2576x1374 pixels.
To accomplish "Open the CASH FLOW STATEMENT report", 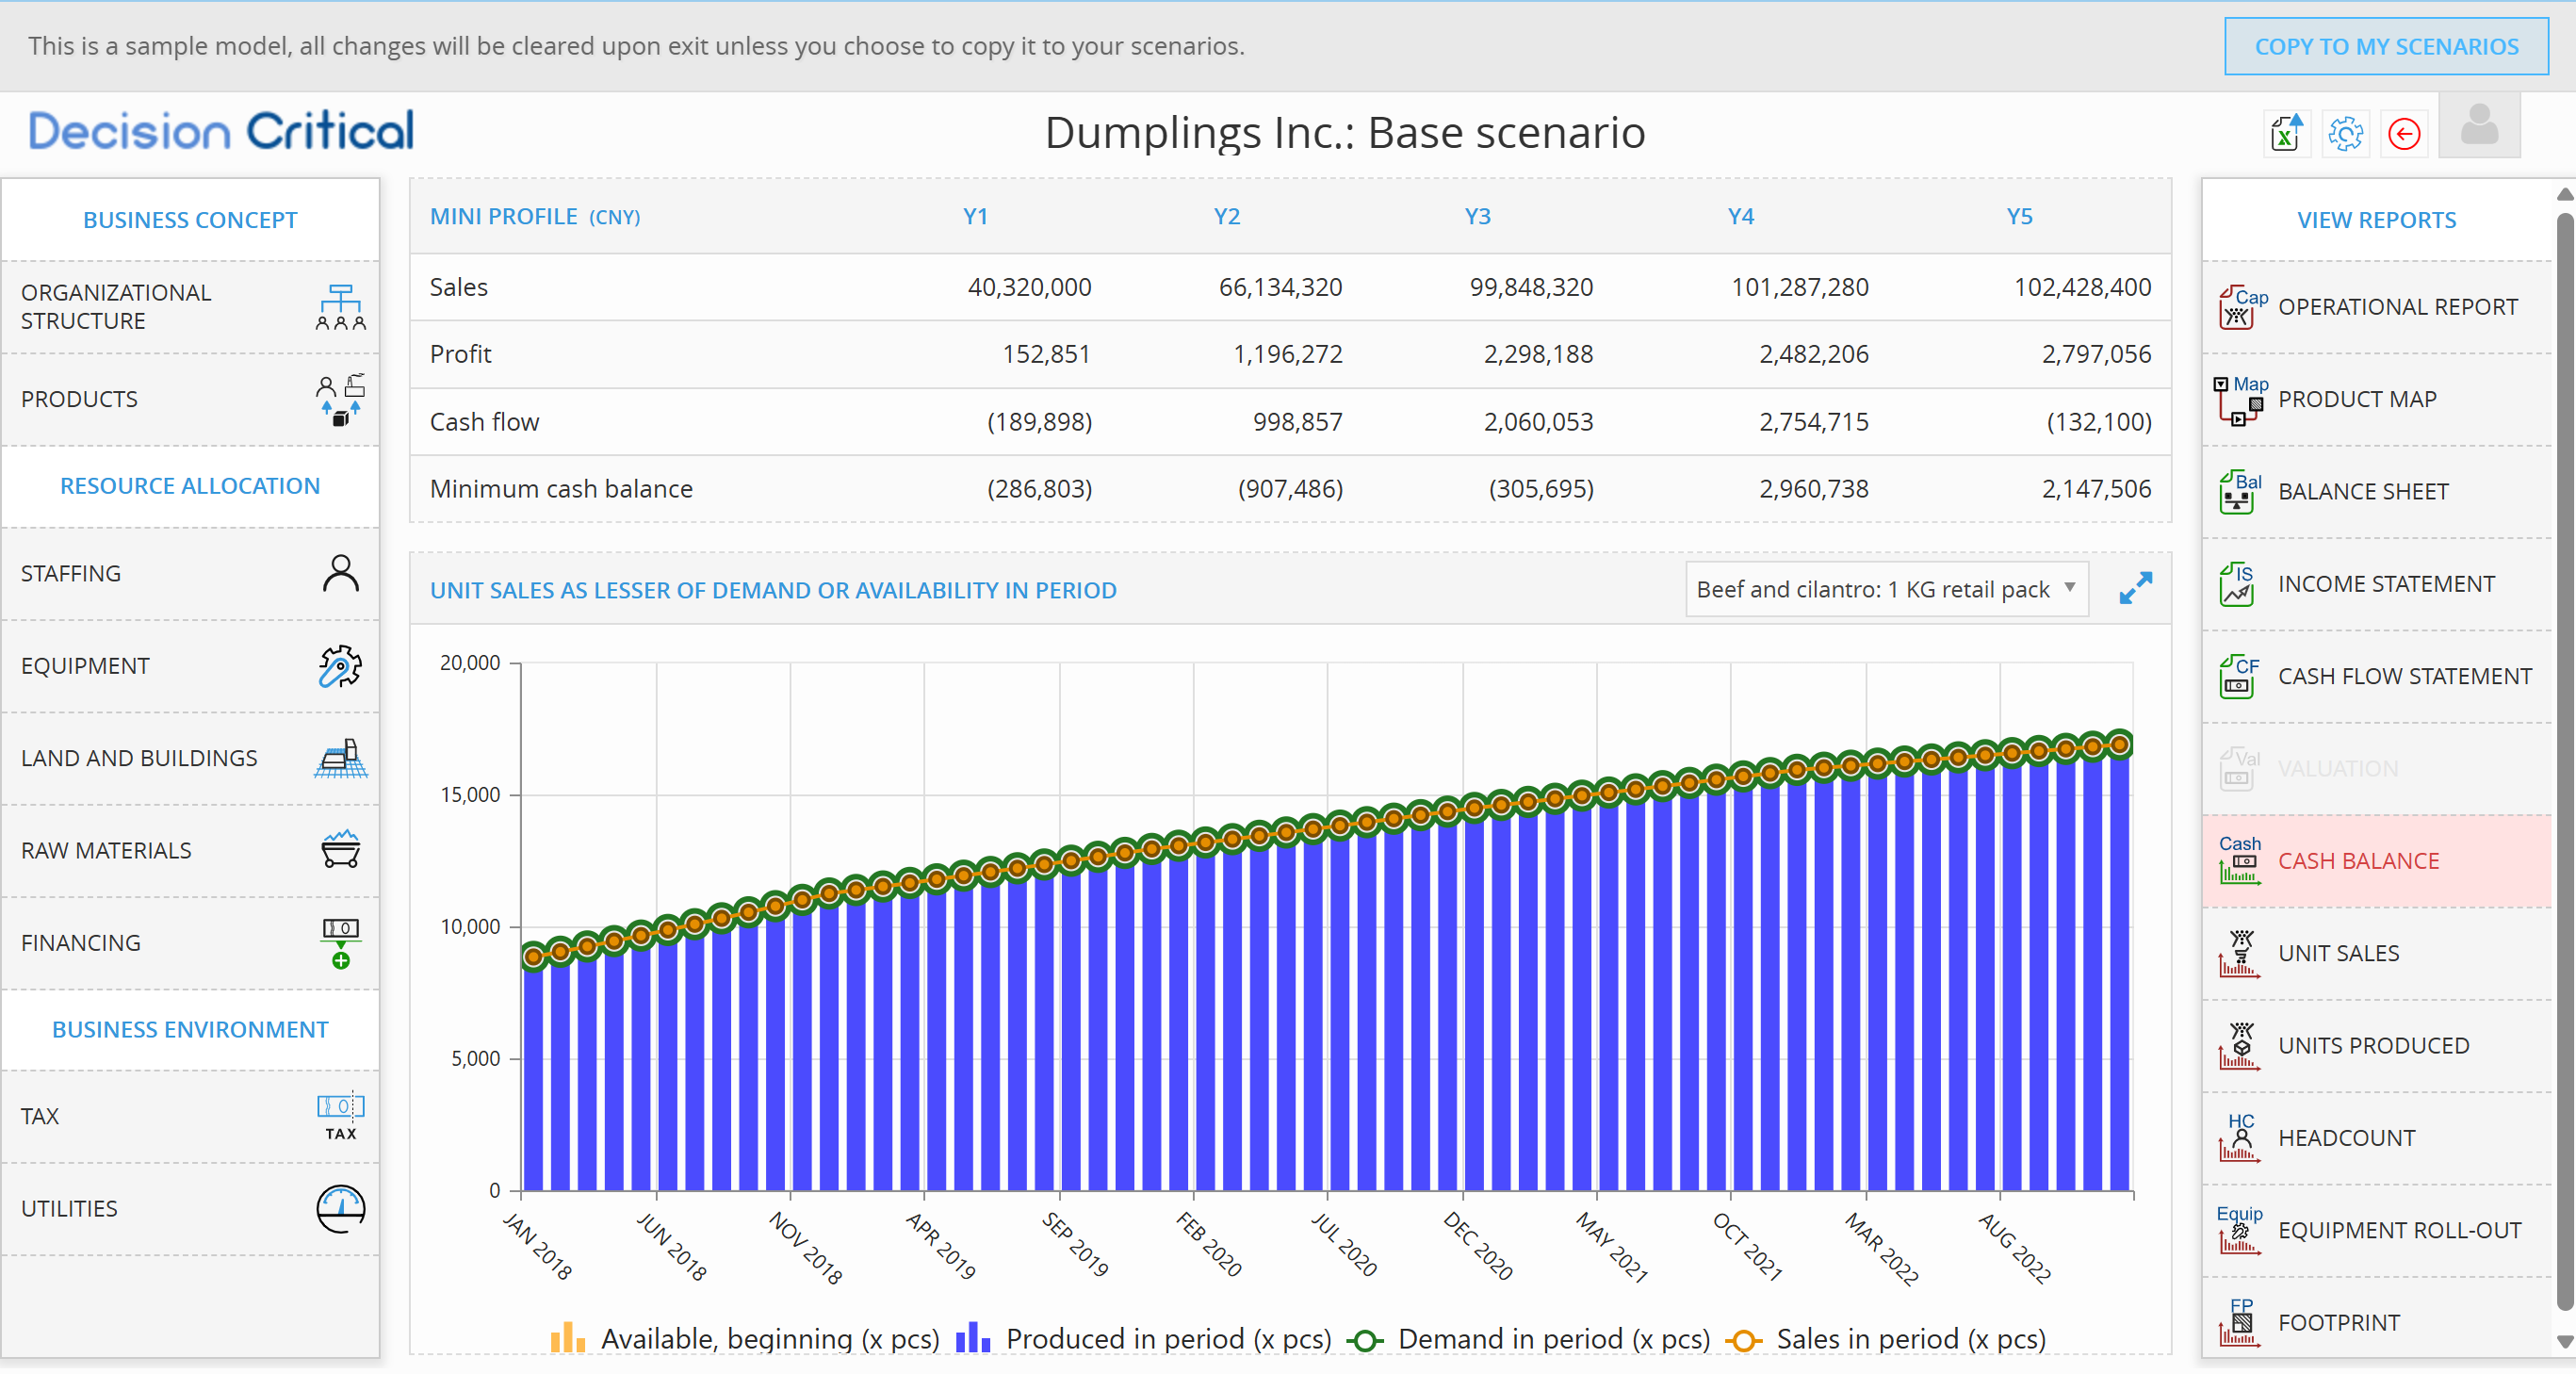I will [x=2377, y=676].
